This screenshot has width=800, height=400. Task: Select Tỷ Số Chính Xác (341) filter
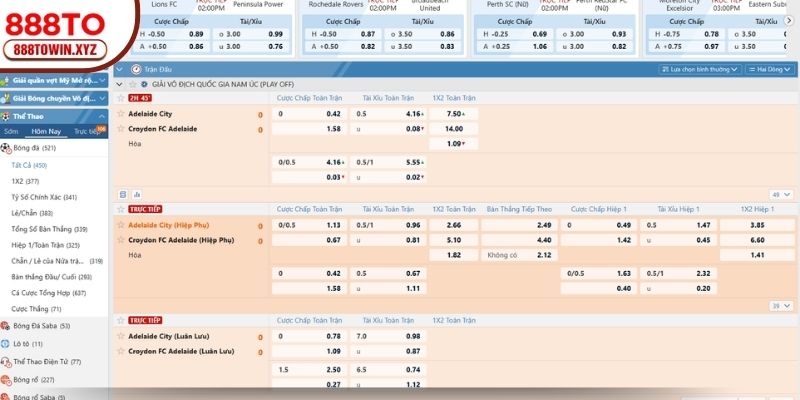click(x=44, y=197)
